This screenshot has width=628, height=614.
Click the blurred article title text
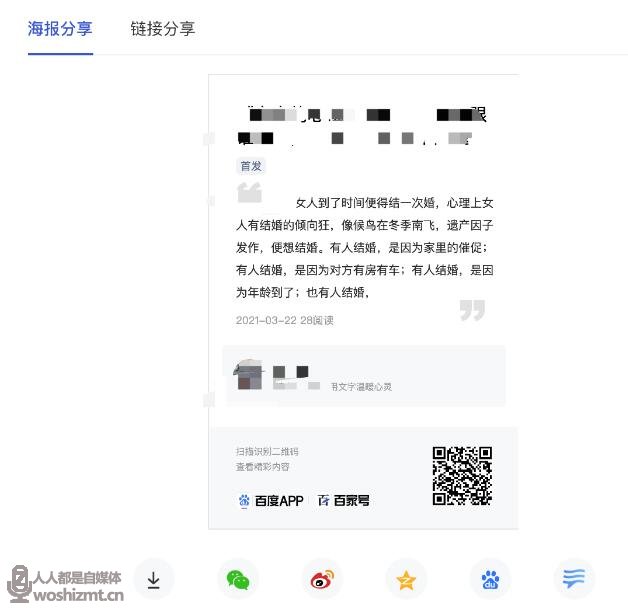click(x=362, y=126)
